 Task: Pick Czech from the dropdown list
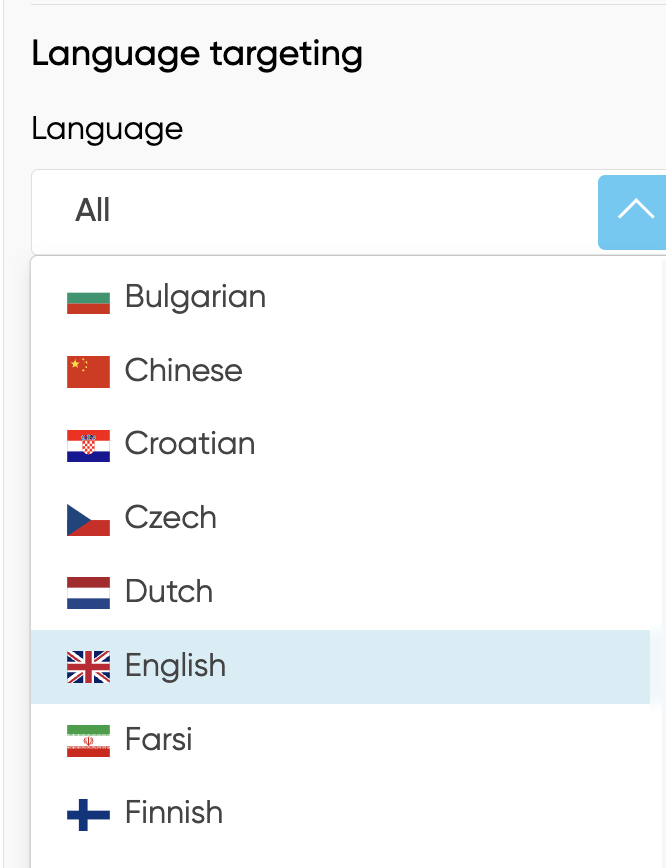(x=170, y=518)
